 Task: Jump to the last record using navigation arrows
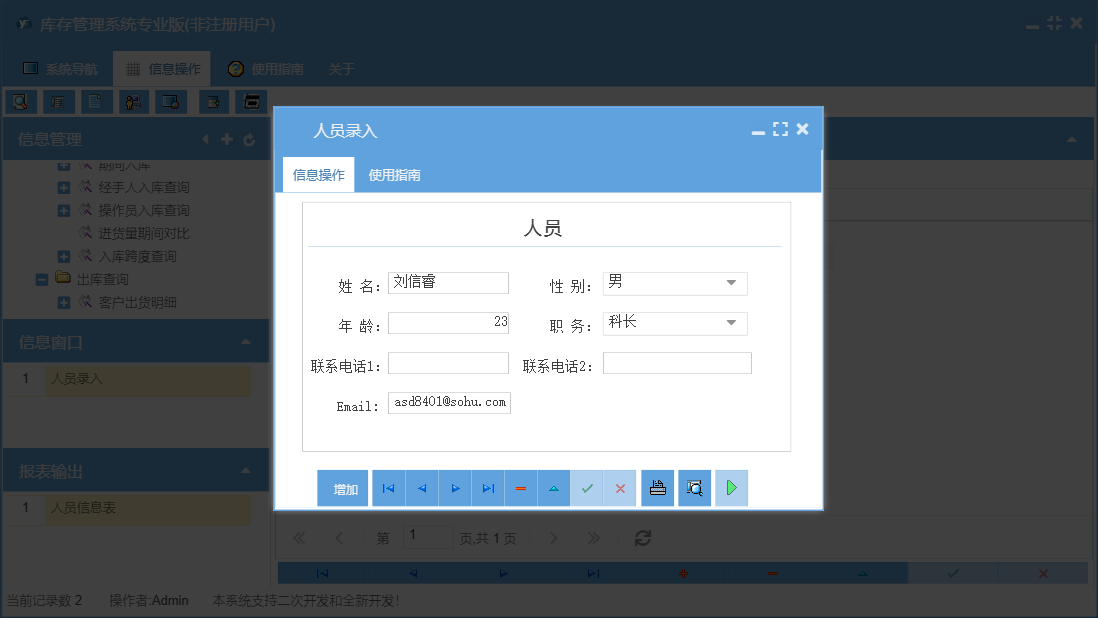point(488,488)
